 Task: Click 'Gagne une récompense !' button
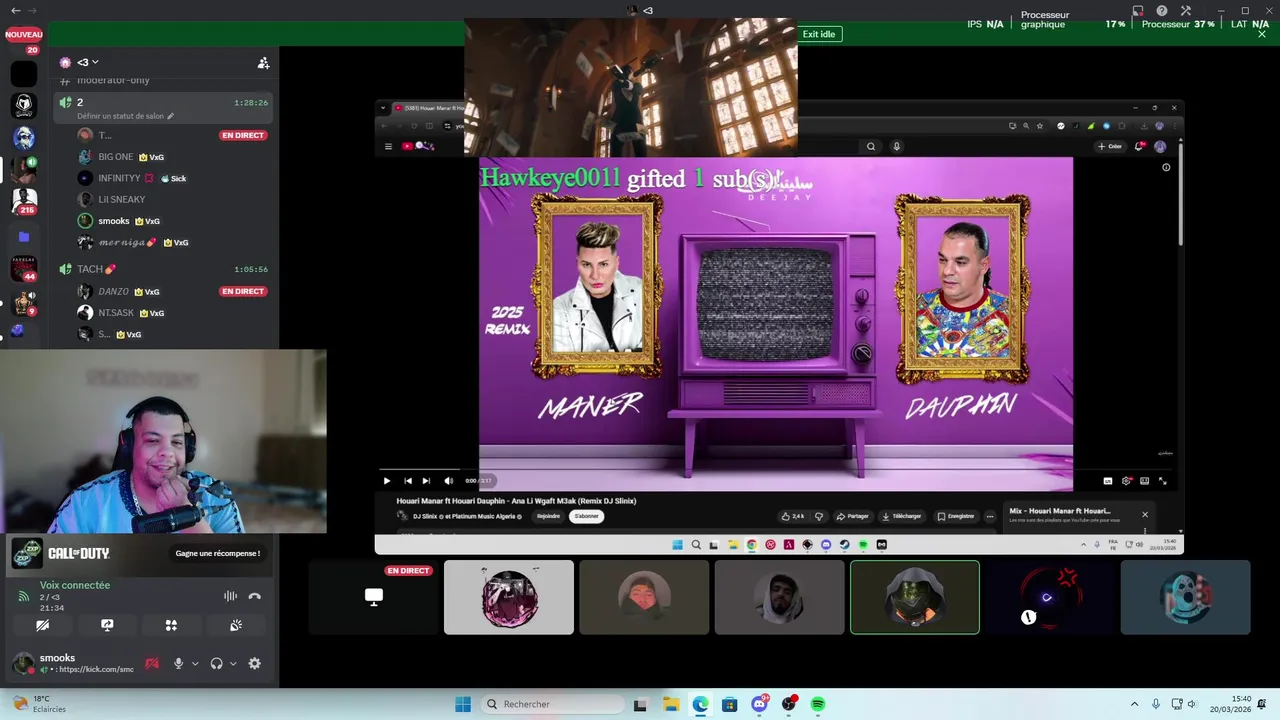[218, 553]
